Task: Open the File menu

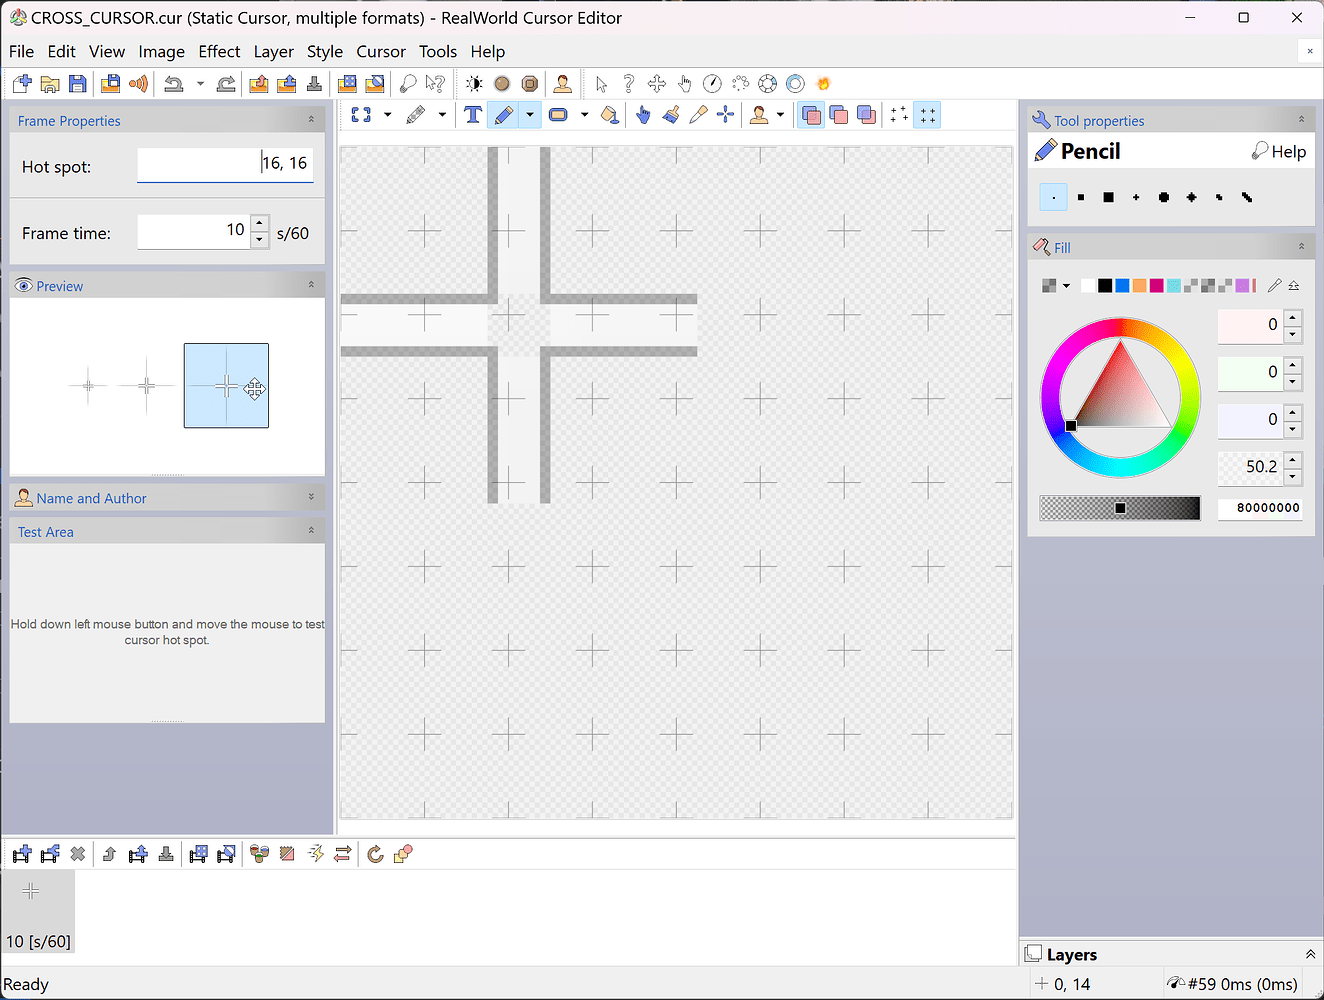Action: click(x=21, y=52)
